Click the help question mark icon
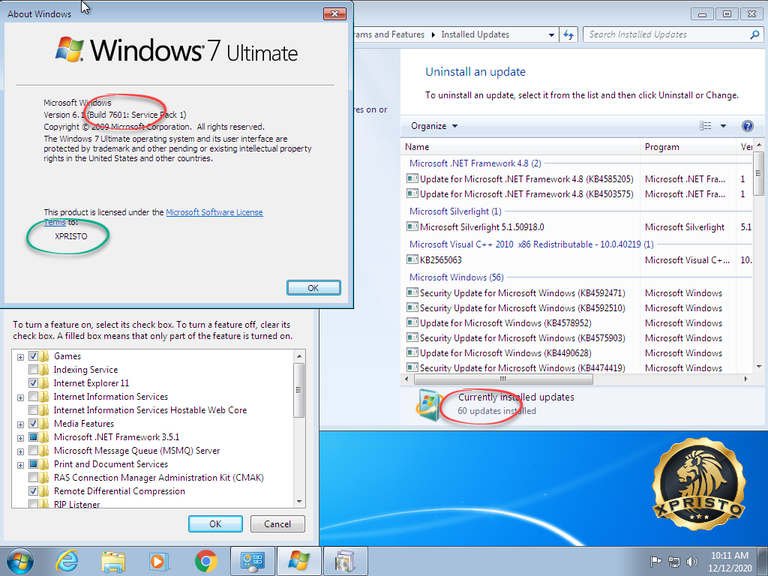 point(747,126)
